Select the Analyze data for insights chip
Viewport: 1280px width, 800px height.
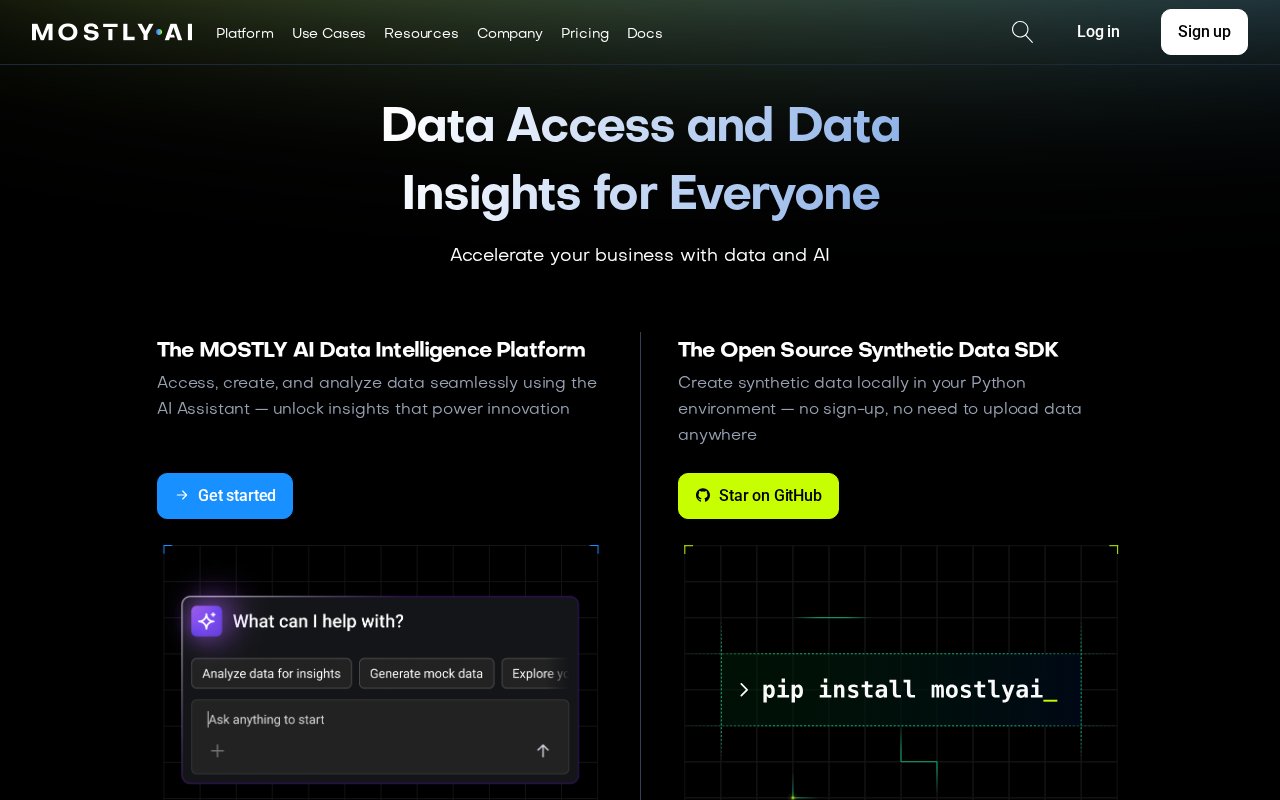pyautogui.click(x=271, y=674)
